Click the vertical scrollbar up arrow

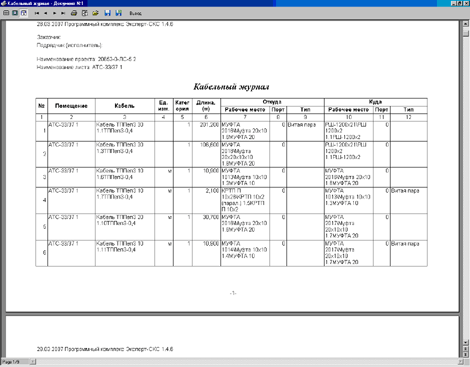(x=466, y=24)
